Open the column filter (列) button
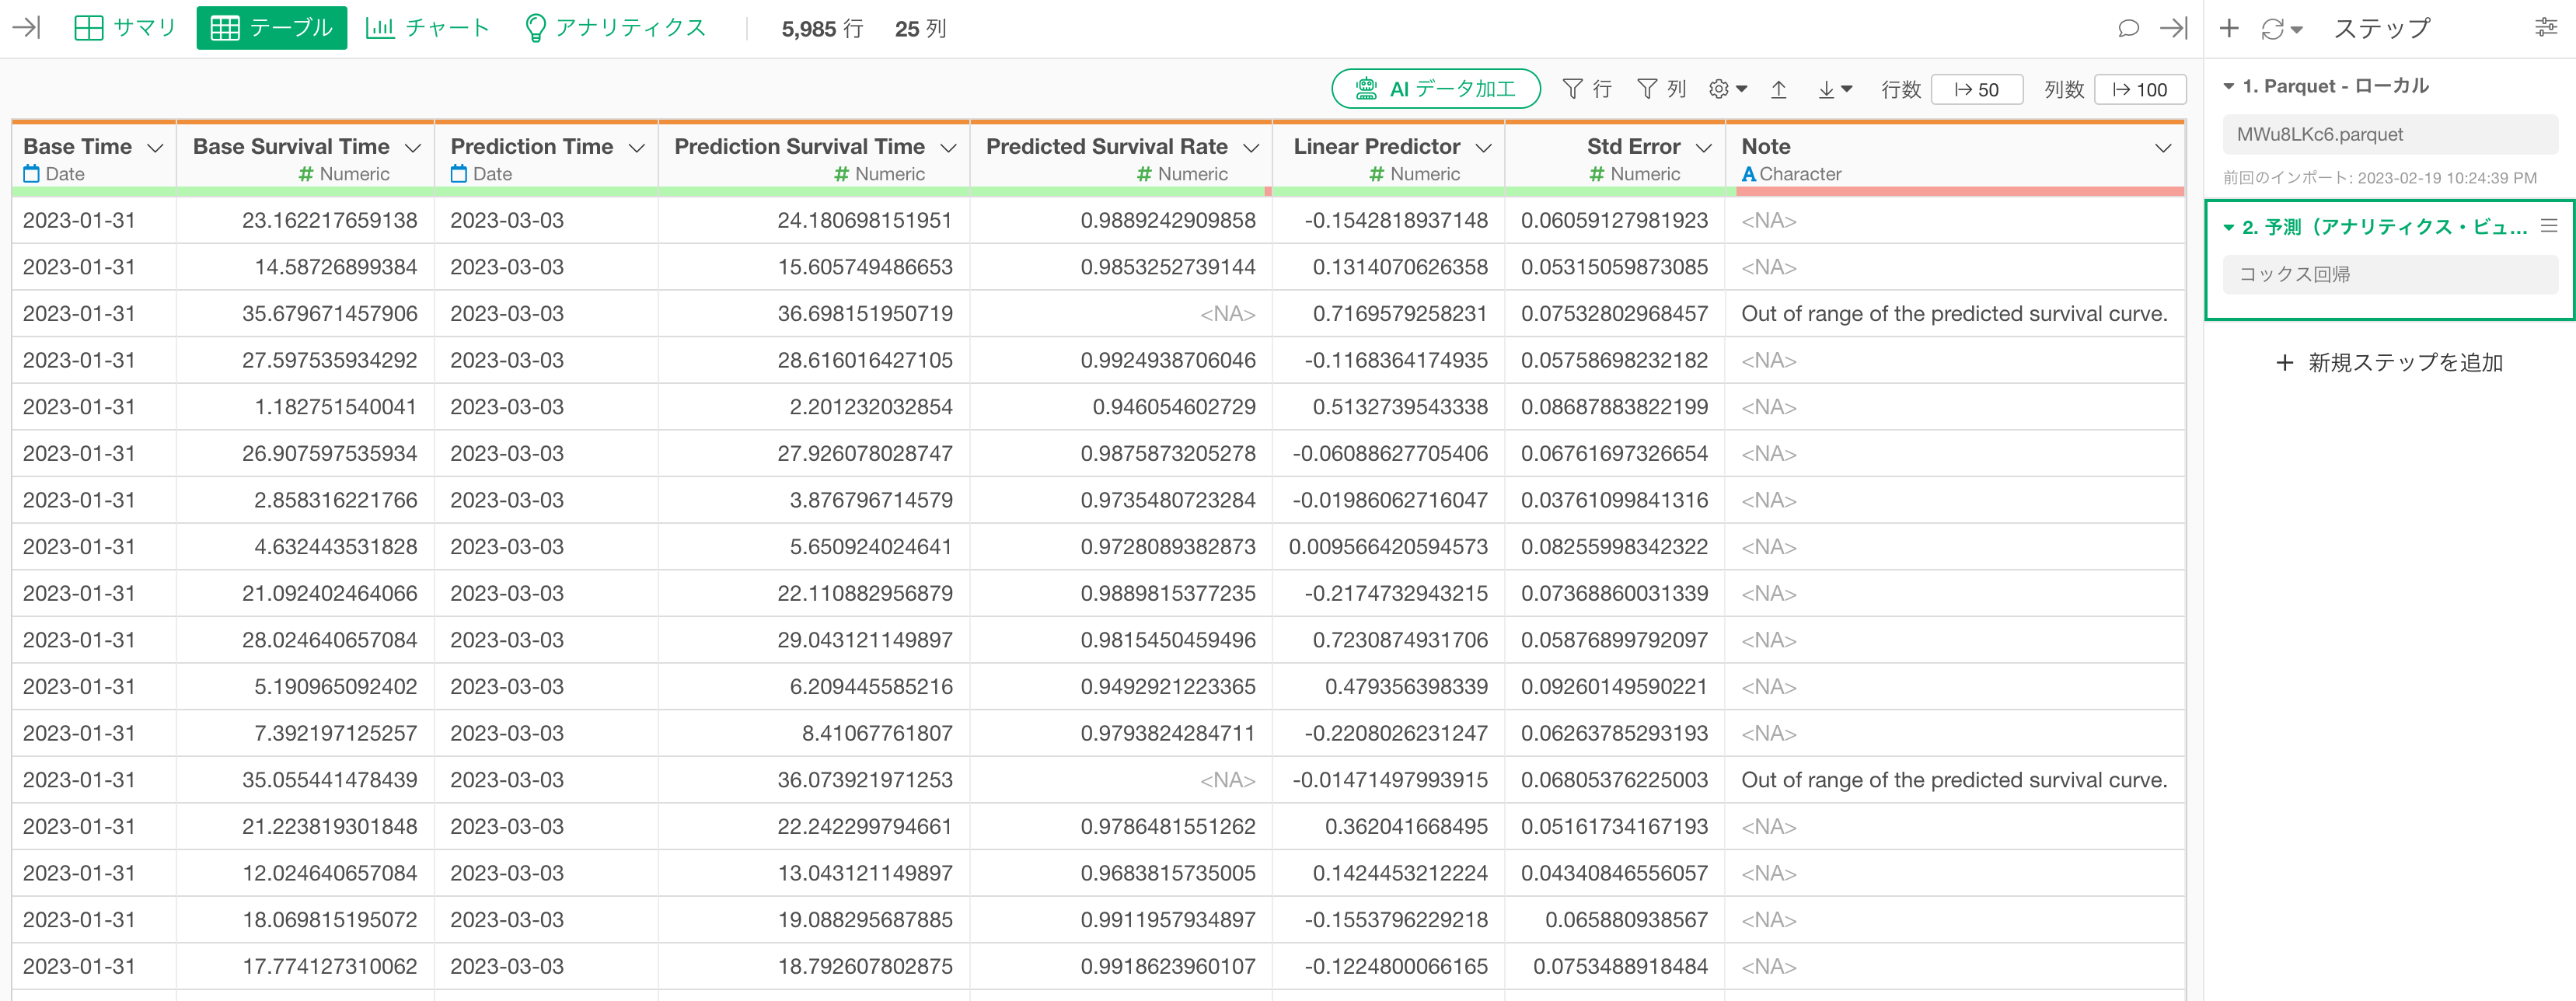The image size is (2576, 1001). [x=1661, y=89]
